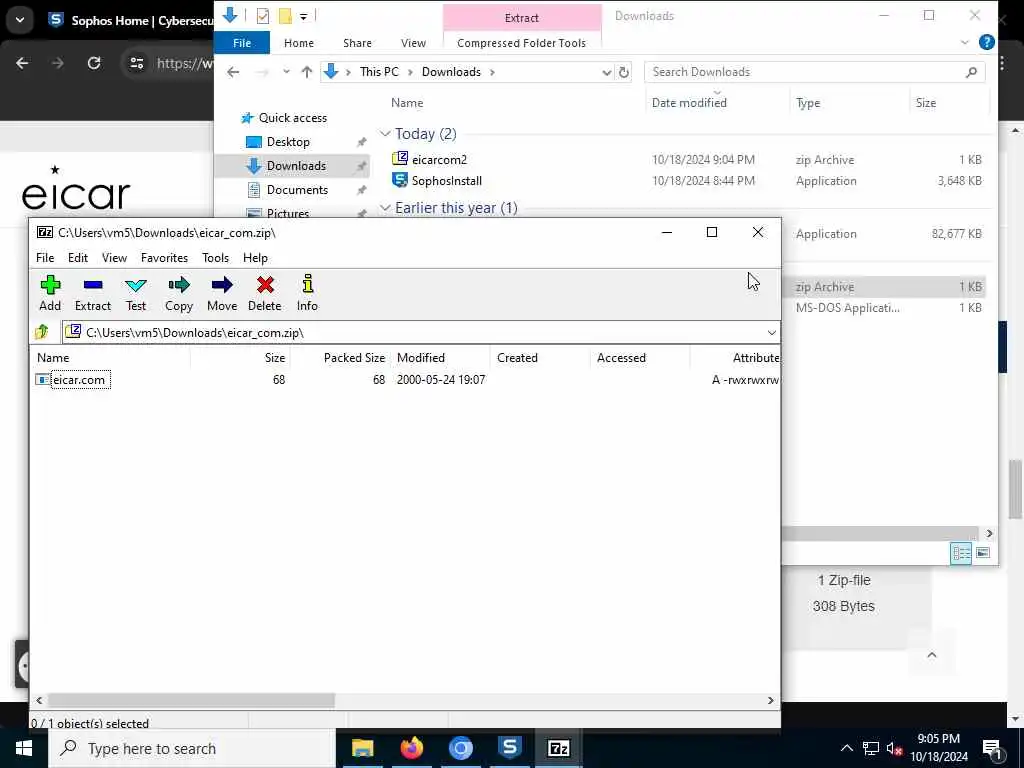The height and width of the screenshot is (768, 1024).
Task: Switch to the Explorer View ribbon tab
Action: [x=413, y=43]
